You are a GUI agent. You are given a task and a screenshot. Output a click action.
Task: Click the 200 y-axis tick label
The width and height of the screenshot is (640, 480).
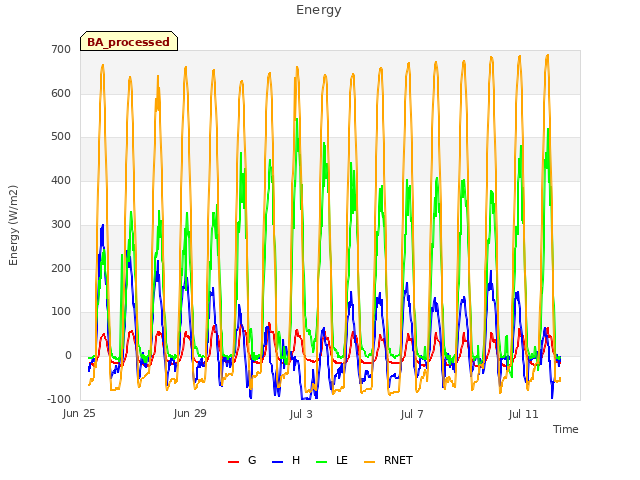tap(61, 268)
